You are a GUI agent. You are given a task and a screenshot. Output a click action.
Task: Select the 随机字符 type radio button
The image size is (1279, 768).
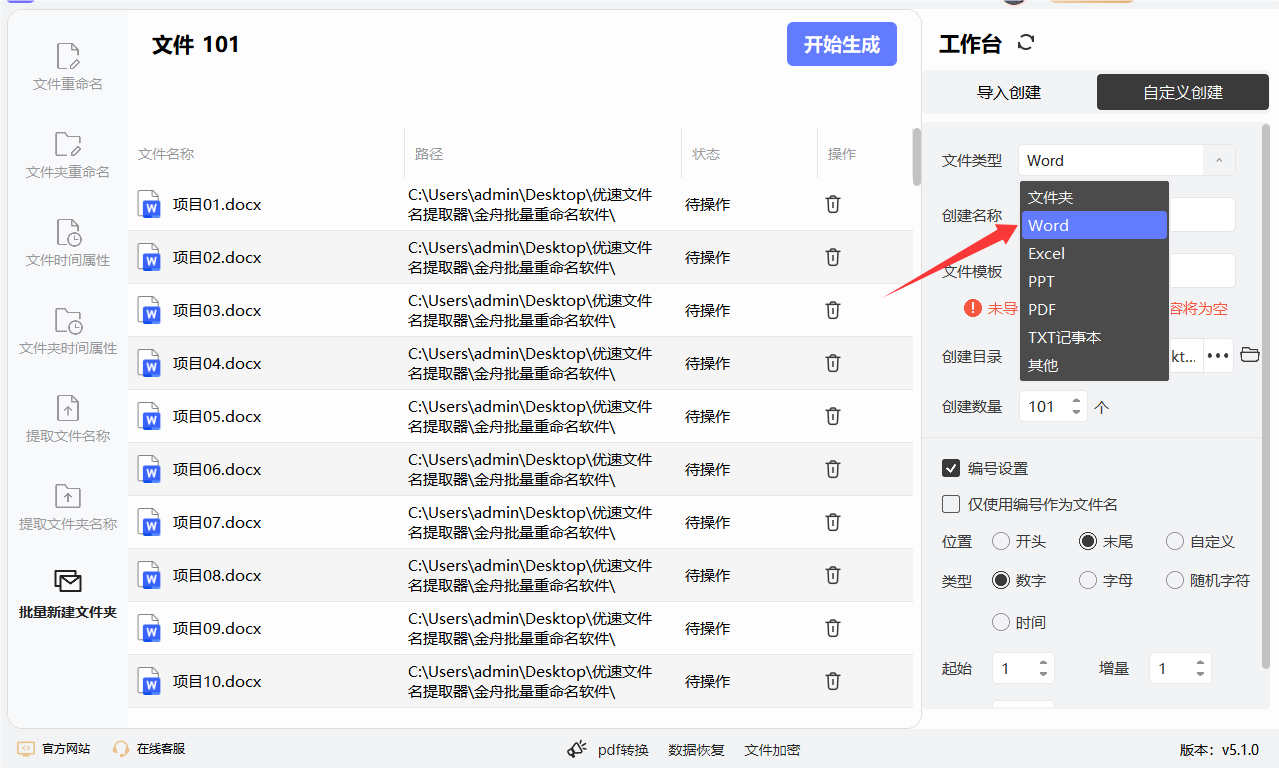(1175, 580)
